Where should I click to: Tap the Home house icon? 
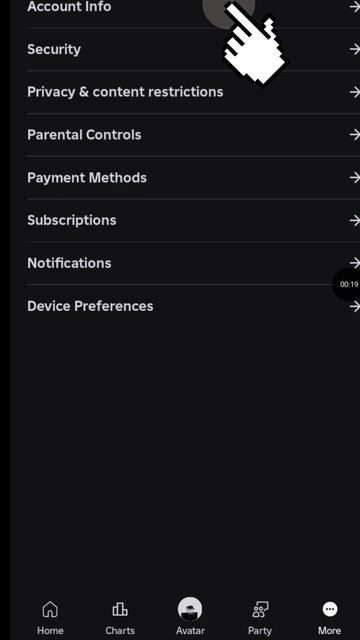coord(50,610)
